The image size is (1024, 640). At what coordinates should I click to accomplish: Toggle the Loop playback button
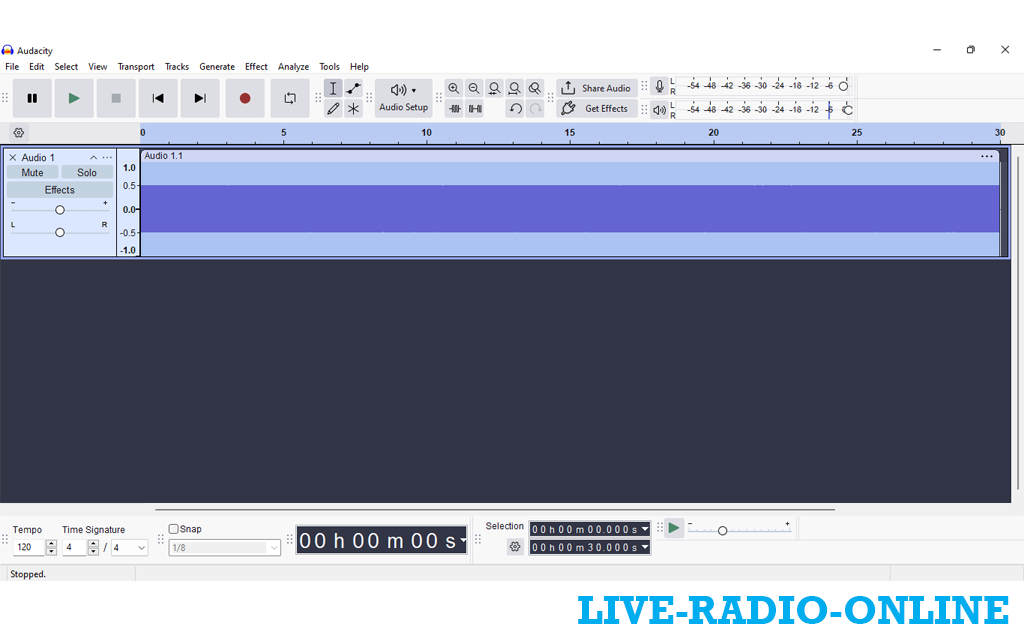tap(290, 98)
